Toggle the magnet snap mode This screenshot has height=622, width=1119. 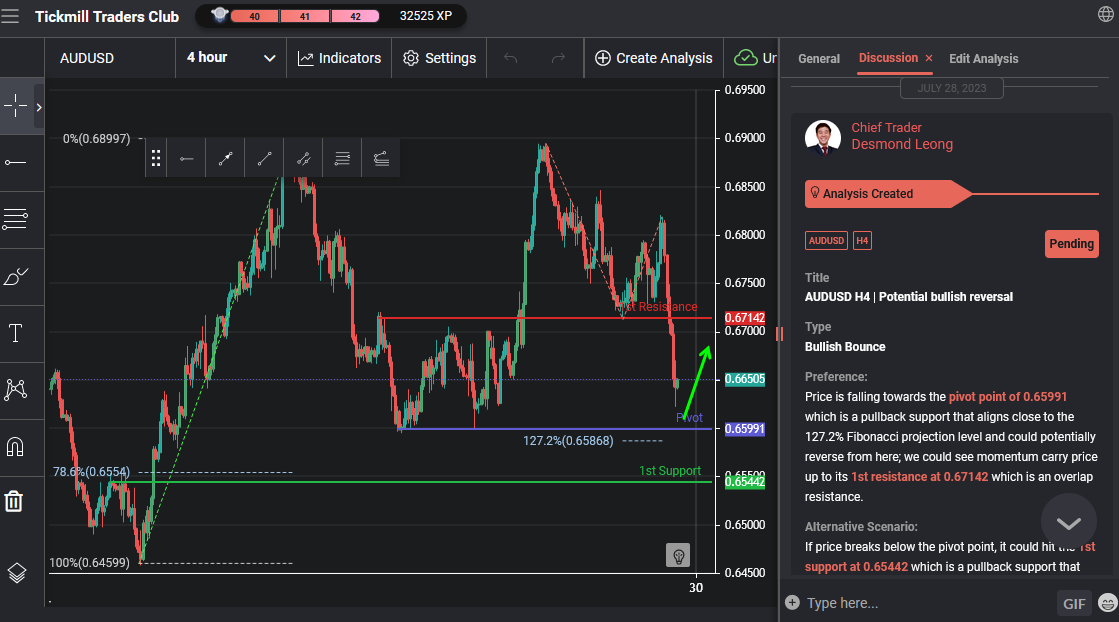pos(15,447)
